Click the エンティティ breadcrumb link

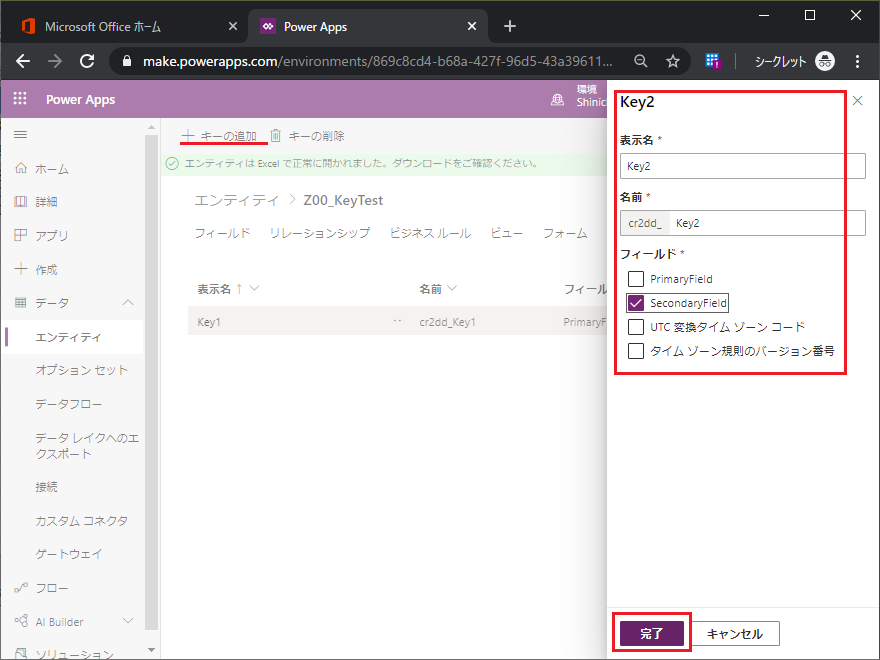[236, 200]
